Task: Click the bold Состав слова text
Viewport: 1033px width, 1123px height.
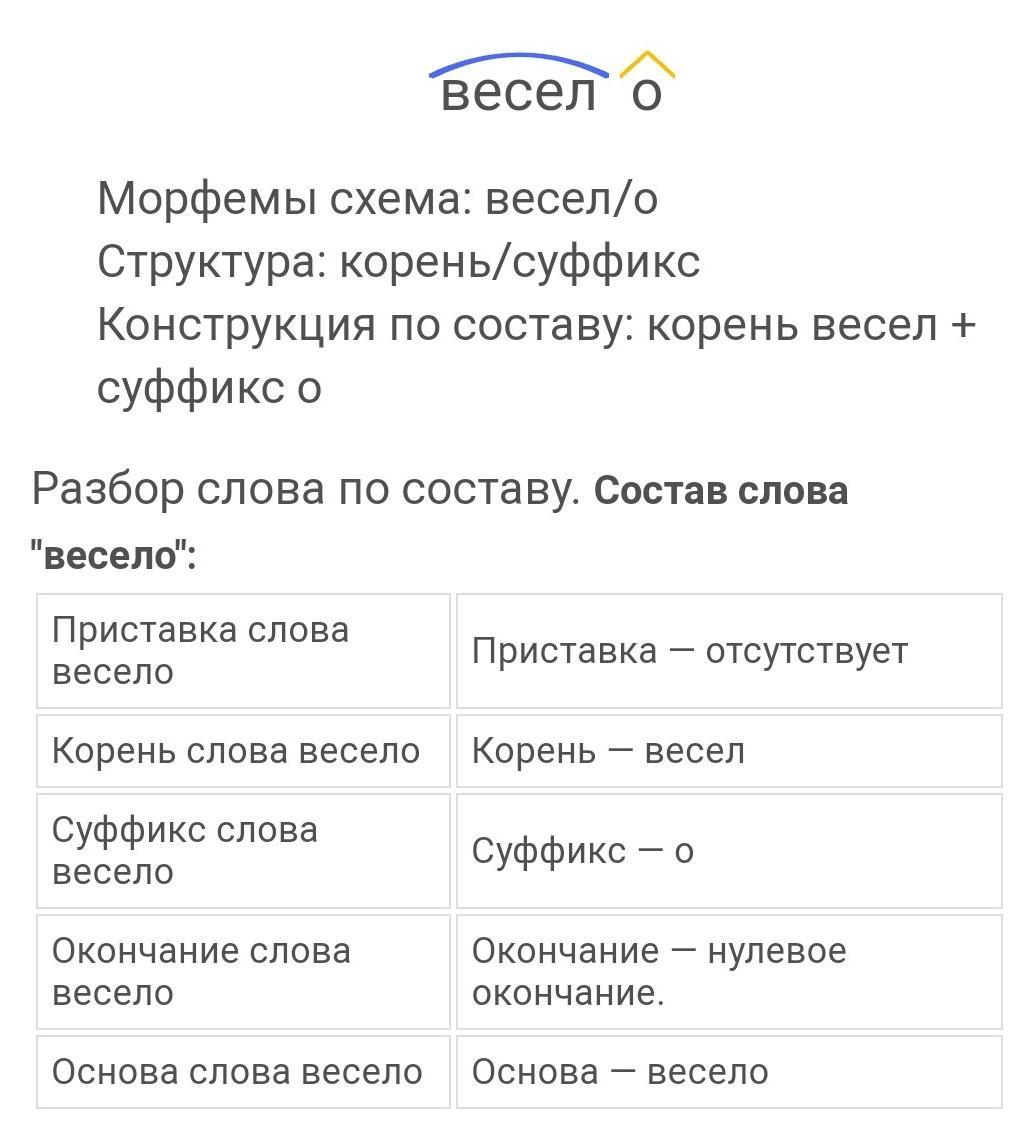Action: coord(721,491)
